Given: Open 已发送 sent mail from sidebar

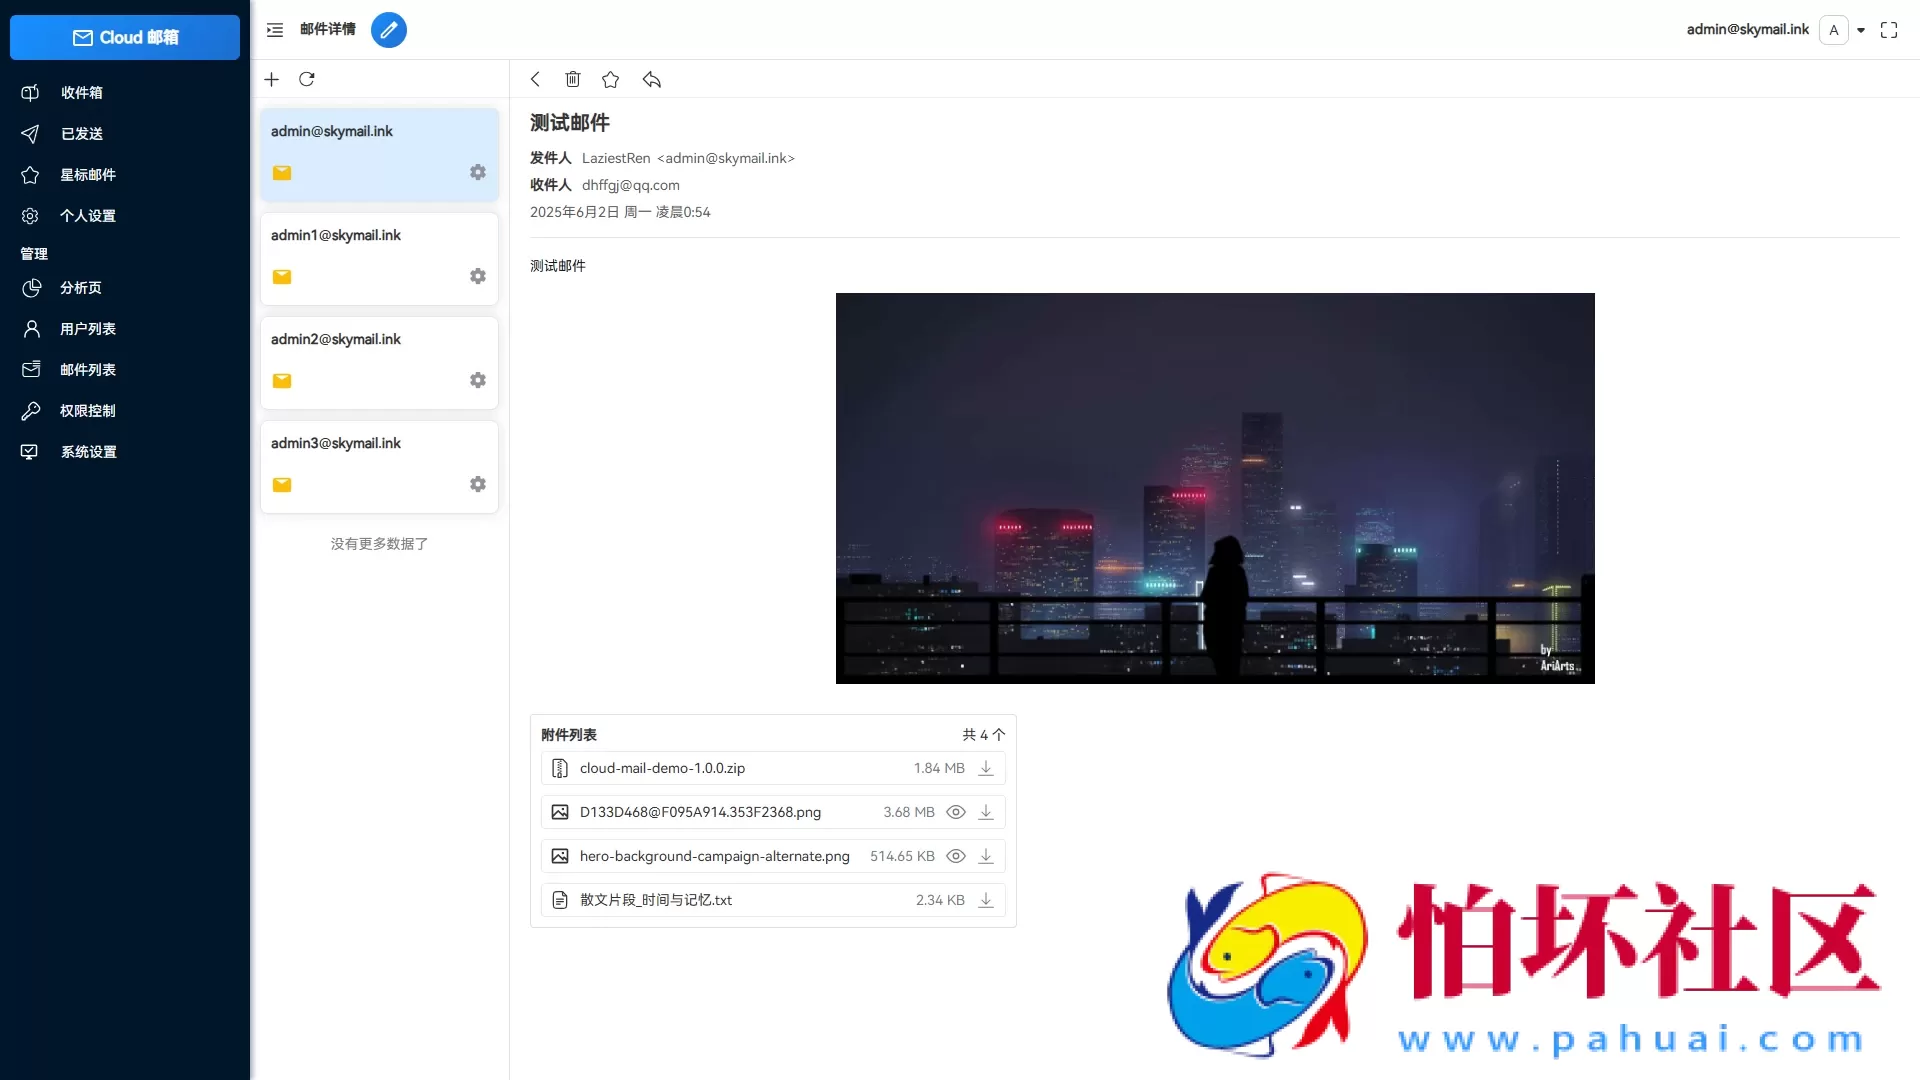Looking at the screenshot, I should pyautogui.click(x=30, y=134).
